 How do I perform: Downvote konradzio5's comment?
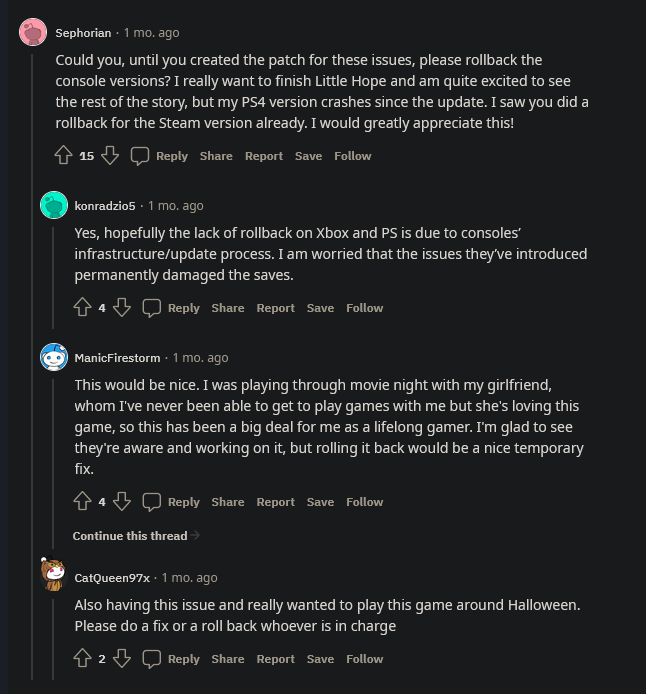coord(122,307)
